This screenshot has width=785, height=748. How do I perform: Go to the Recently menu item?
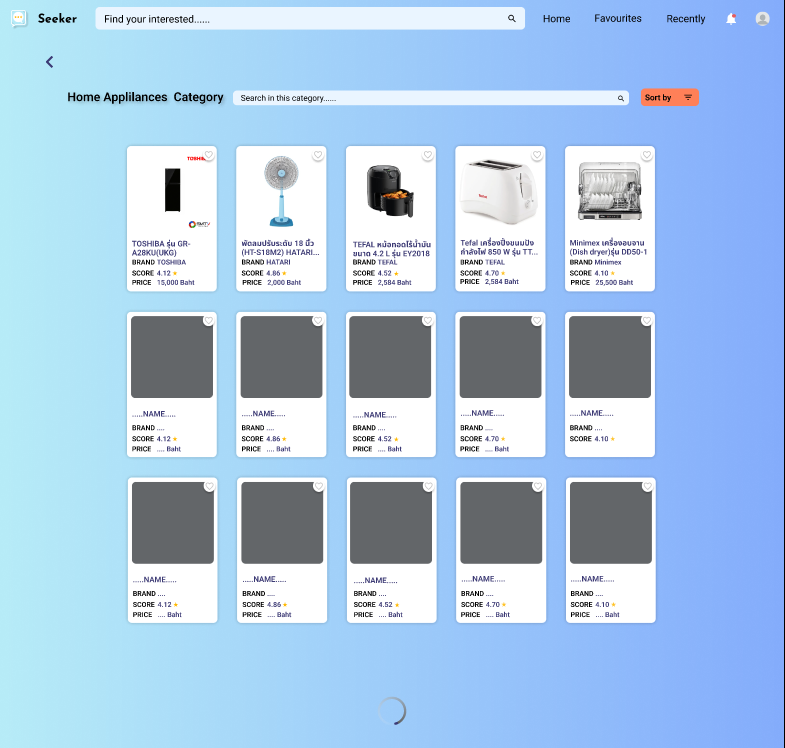(x=685, y=19)
